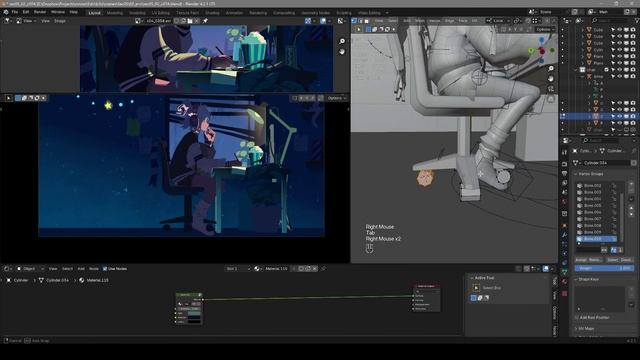Hide the Cylin object using its eye icon
This screenshot has height=360, width=640.
coord(620,50)
